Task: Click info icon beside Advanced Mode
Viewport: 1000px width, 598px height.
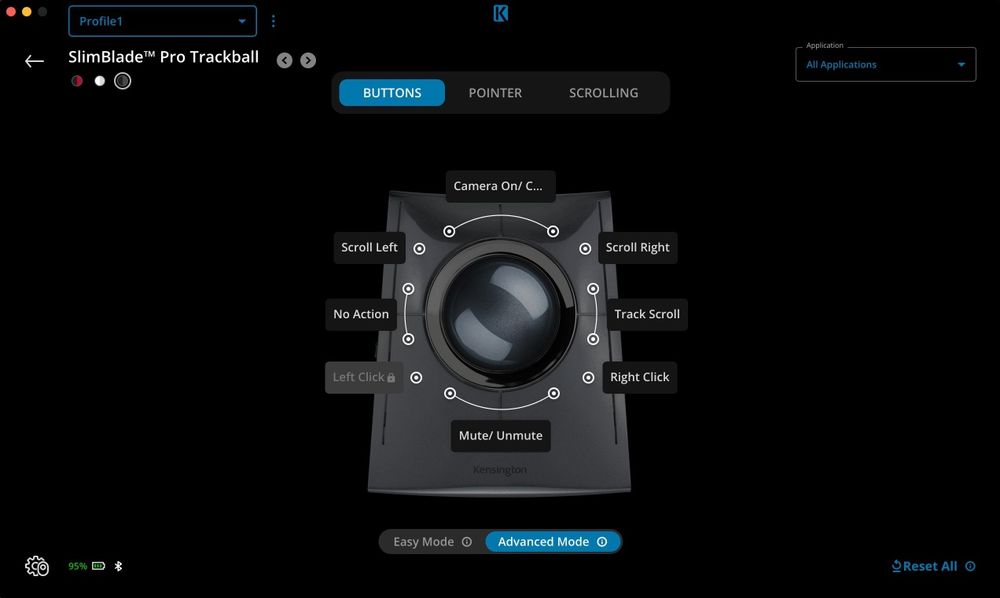Action: [x=602, y=542]
